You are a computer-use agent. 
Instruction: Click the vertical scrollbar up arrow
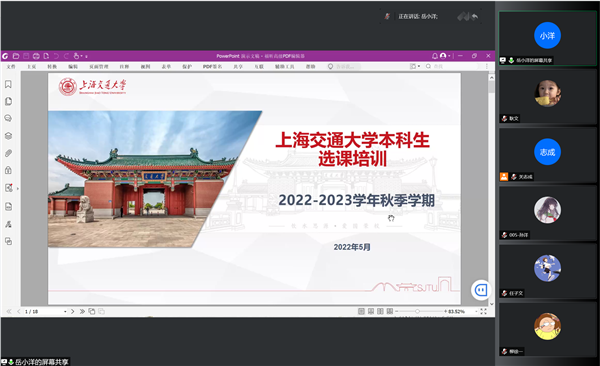[x=491, y=77]
